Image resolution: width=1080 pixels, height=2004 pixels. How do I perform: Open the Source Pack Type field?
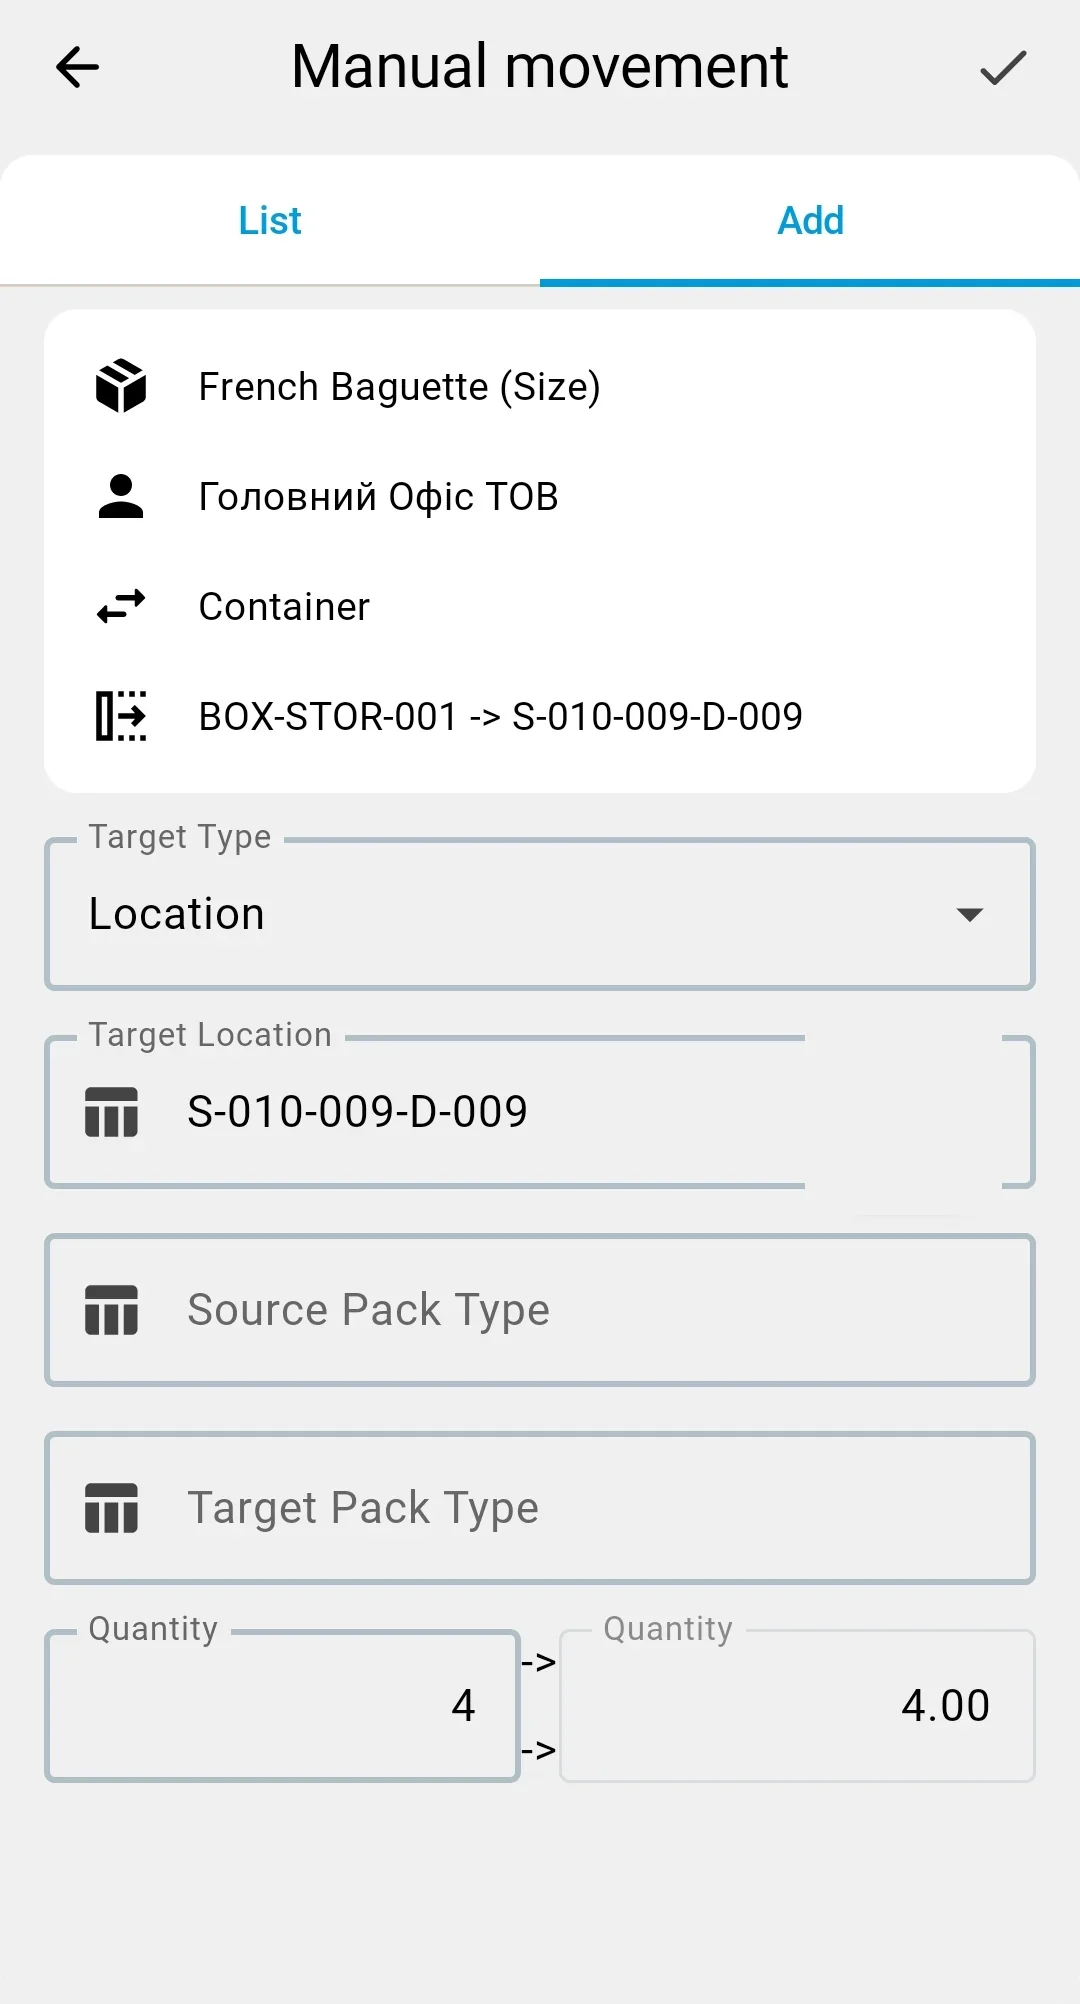540,1310
